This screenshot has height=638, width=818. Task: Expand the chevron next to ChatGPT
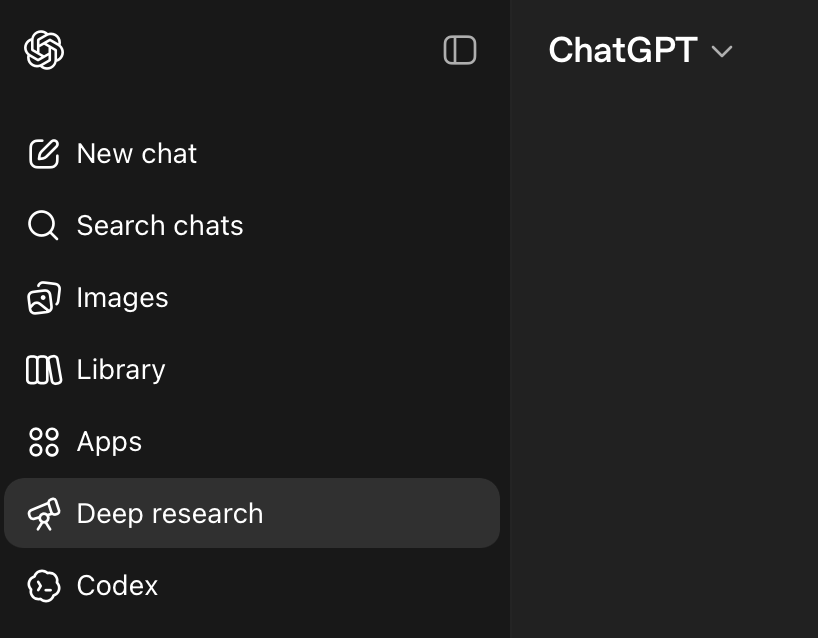tap(722, 51)
